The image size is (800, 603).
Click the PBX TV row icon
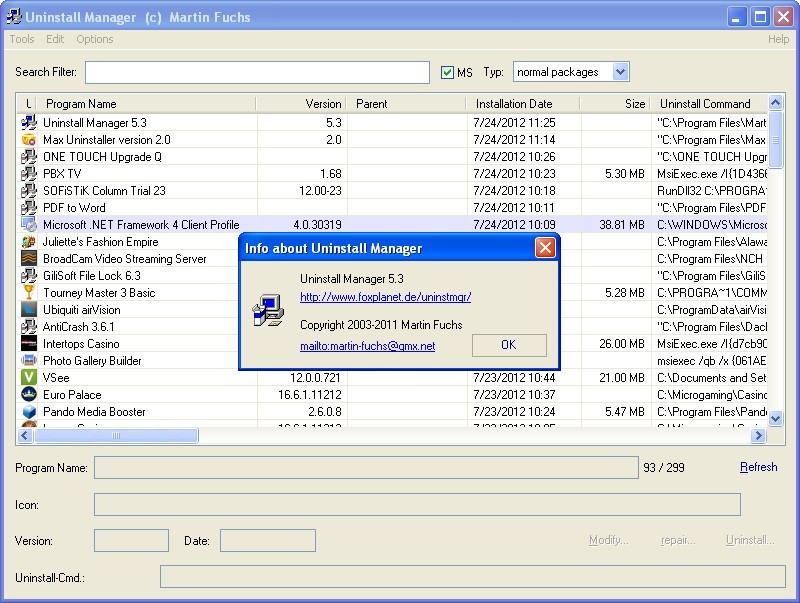pyautogui.click(x=29, y=173)
